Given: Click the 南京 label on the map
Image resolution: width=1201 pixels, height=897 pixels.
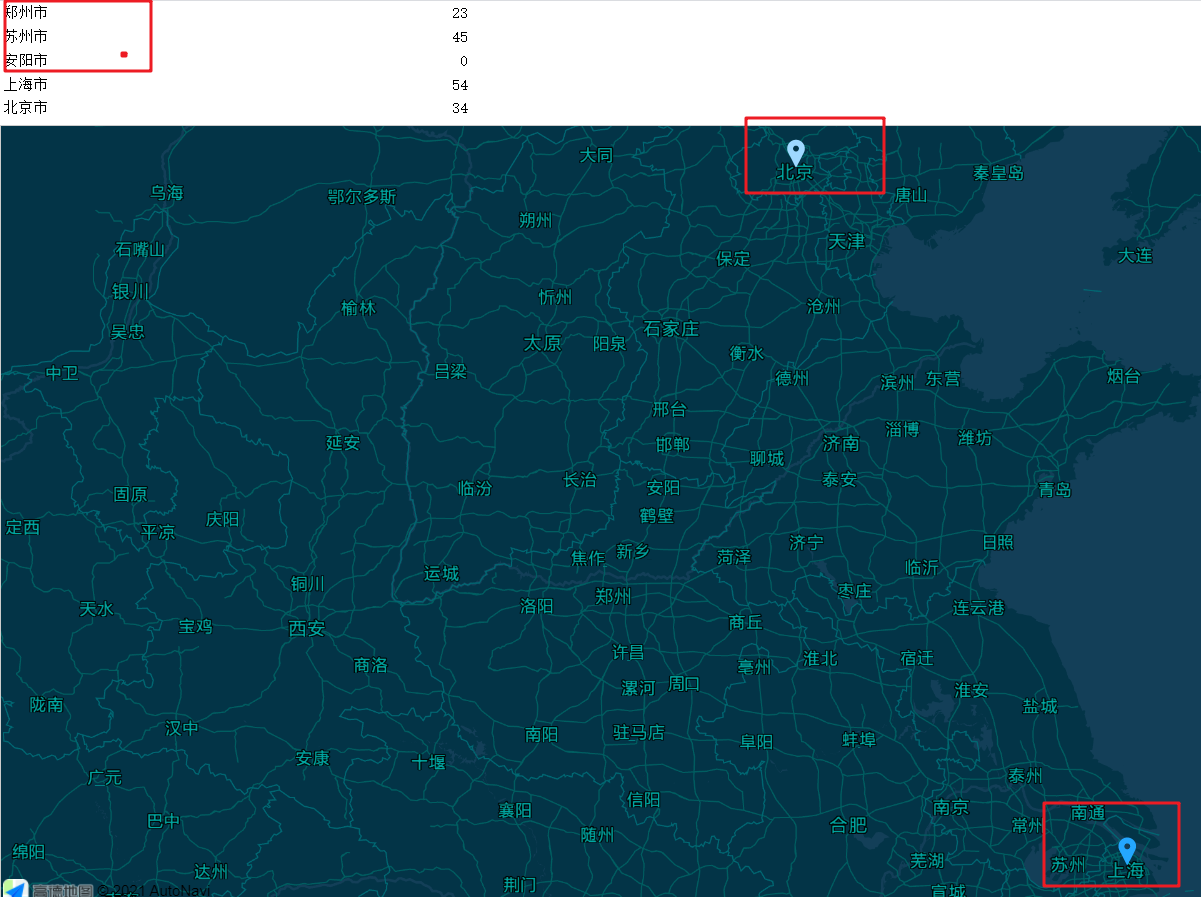Looking at the screenshot, I should (x=951, y=807).
